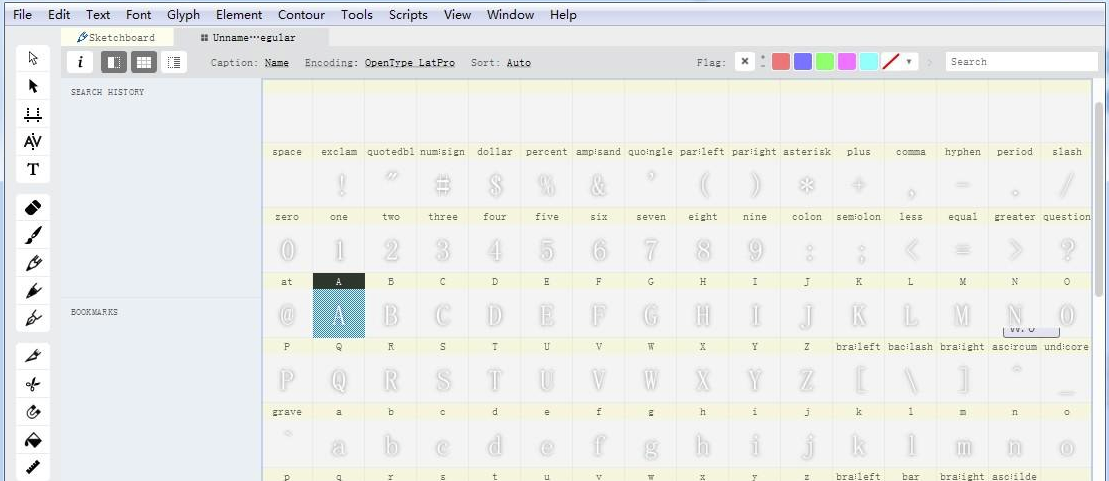This screenshot has width=1109, height=481.
Task: Open the View menu
Action: (x=457, y=14)
